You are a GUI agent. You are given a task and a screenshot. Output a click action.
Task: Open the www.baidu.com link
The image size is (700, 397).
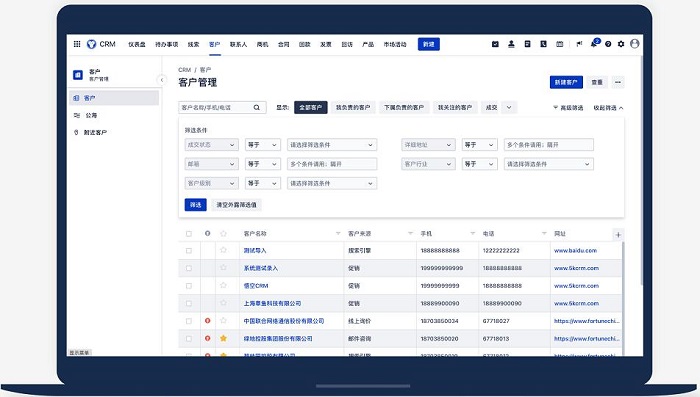575,251
